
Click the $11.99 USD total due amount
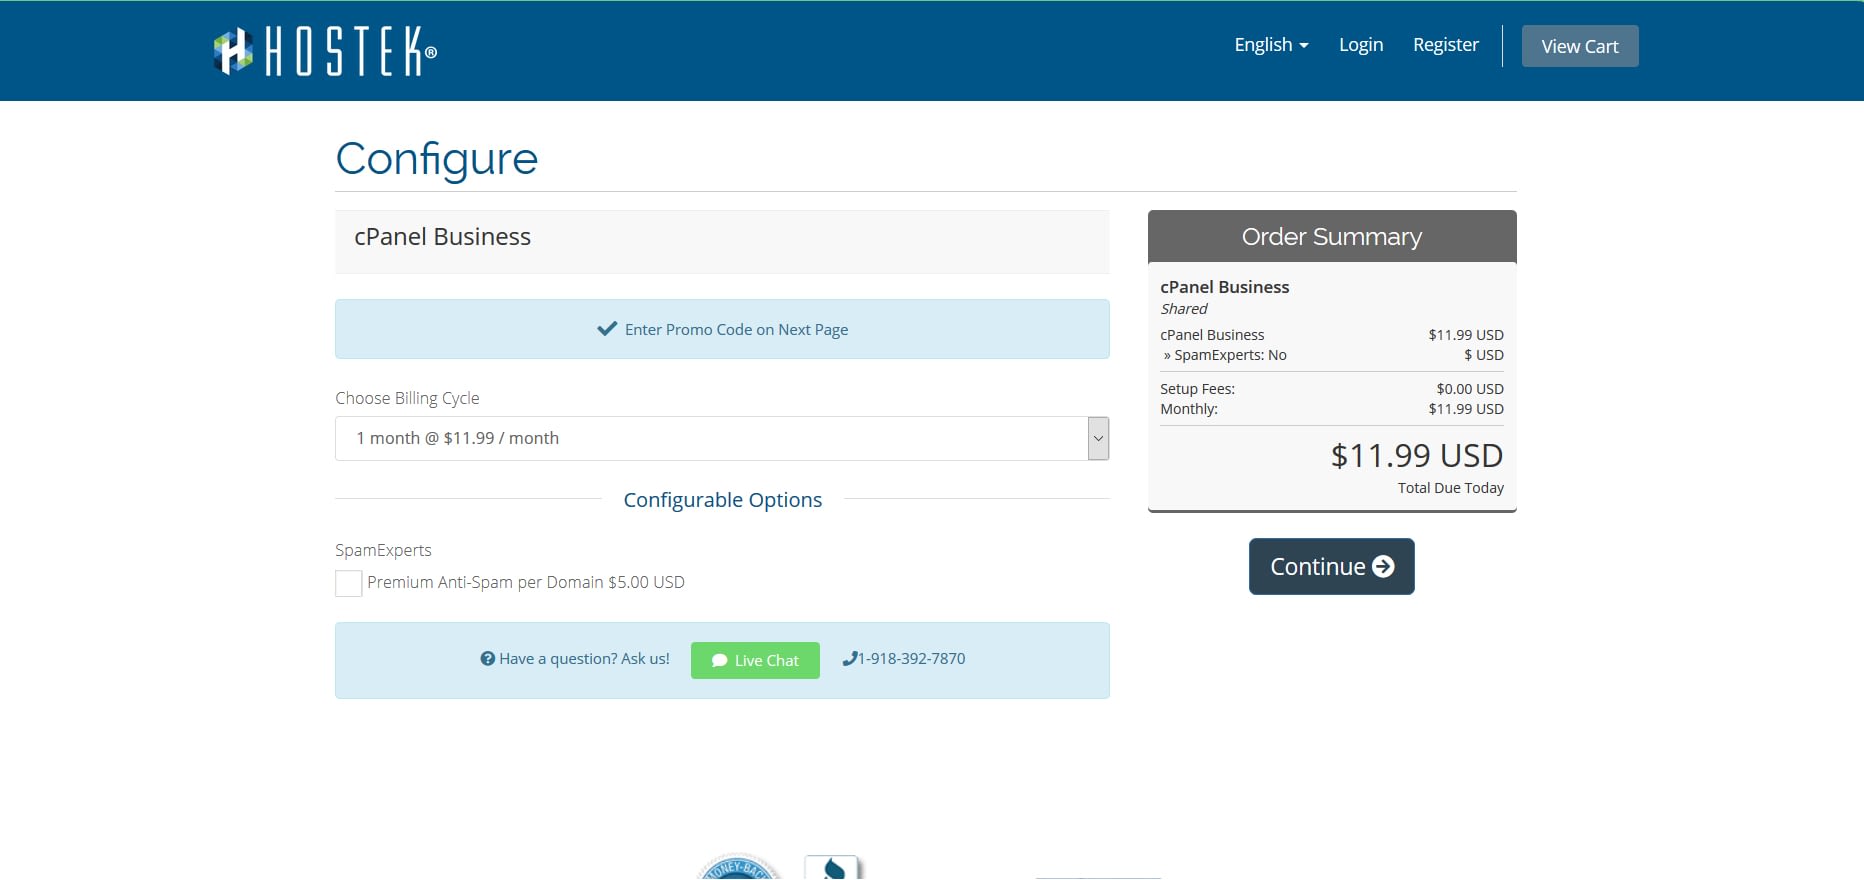click(x=1417, y=456)
